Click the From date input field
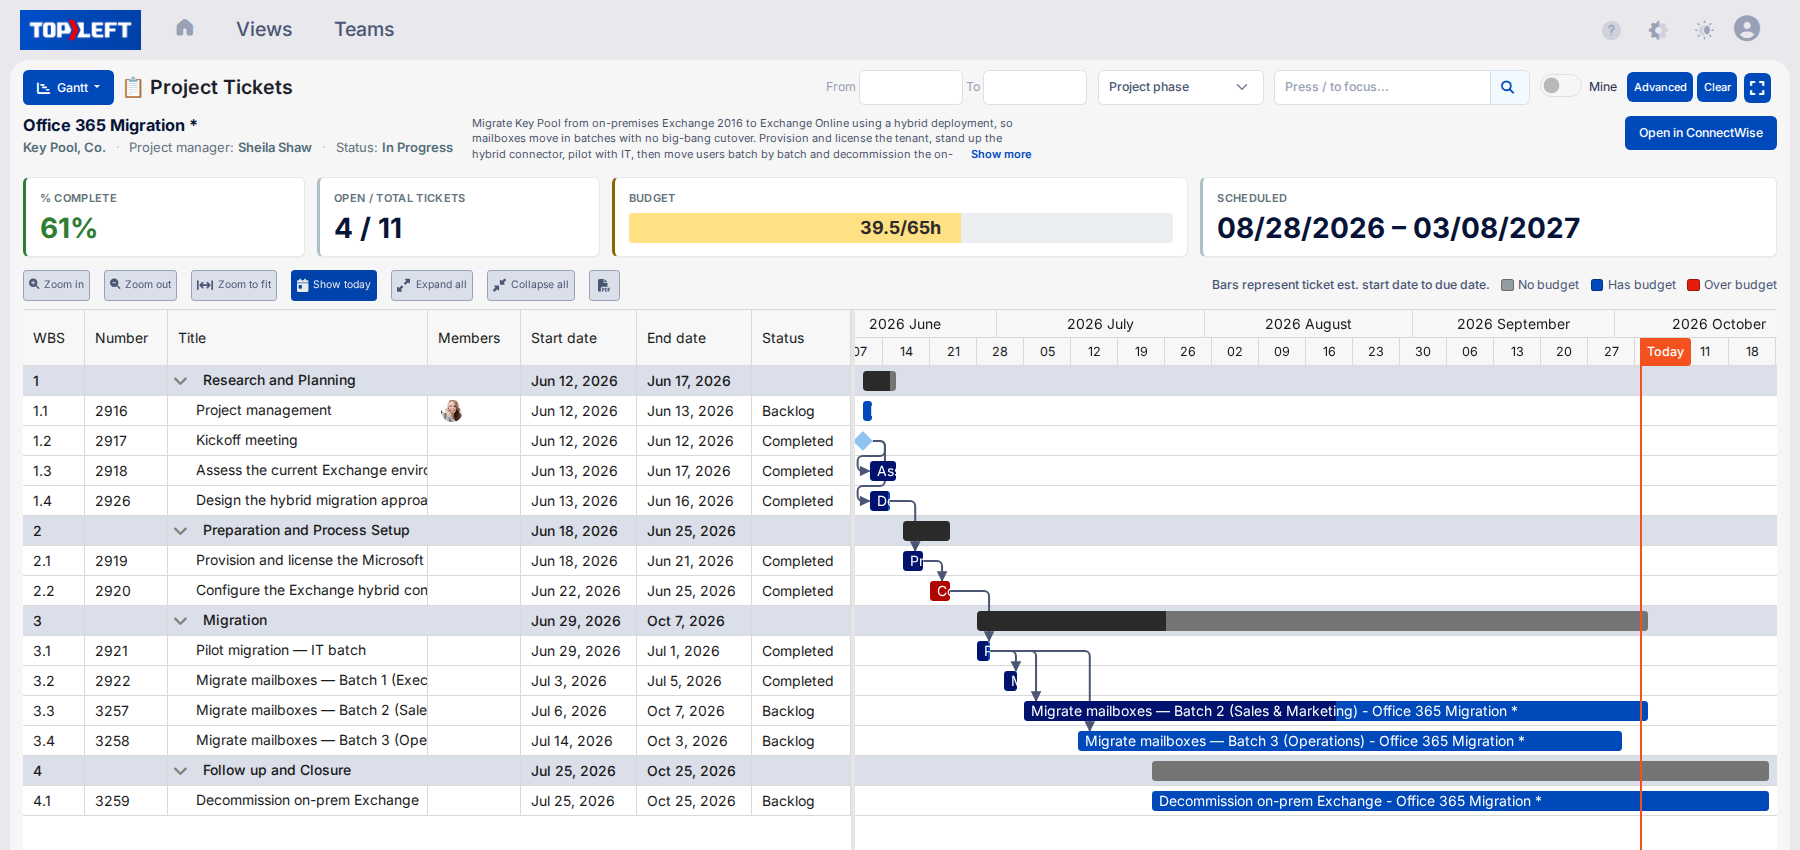1800x850 pixels. pyautogui.click(x=910, y=87)
